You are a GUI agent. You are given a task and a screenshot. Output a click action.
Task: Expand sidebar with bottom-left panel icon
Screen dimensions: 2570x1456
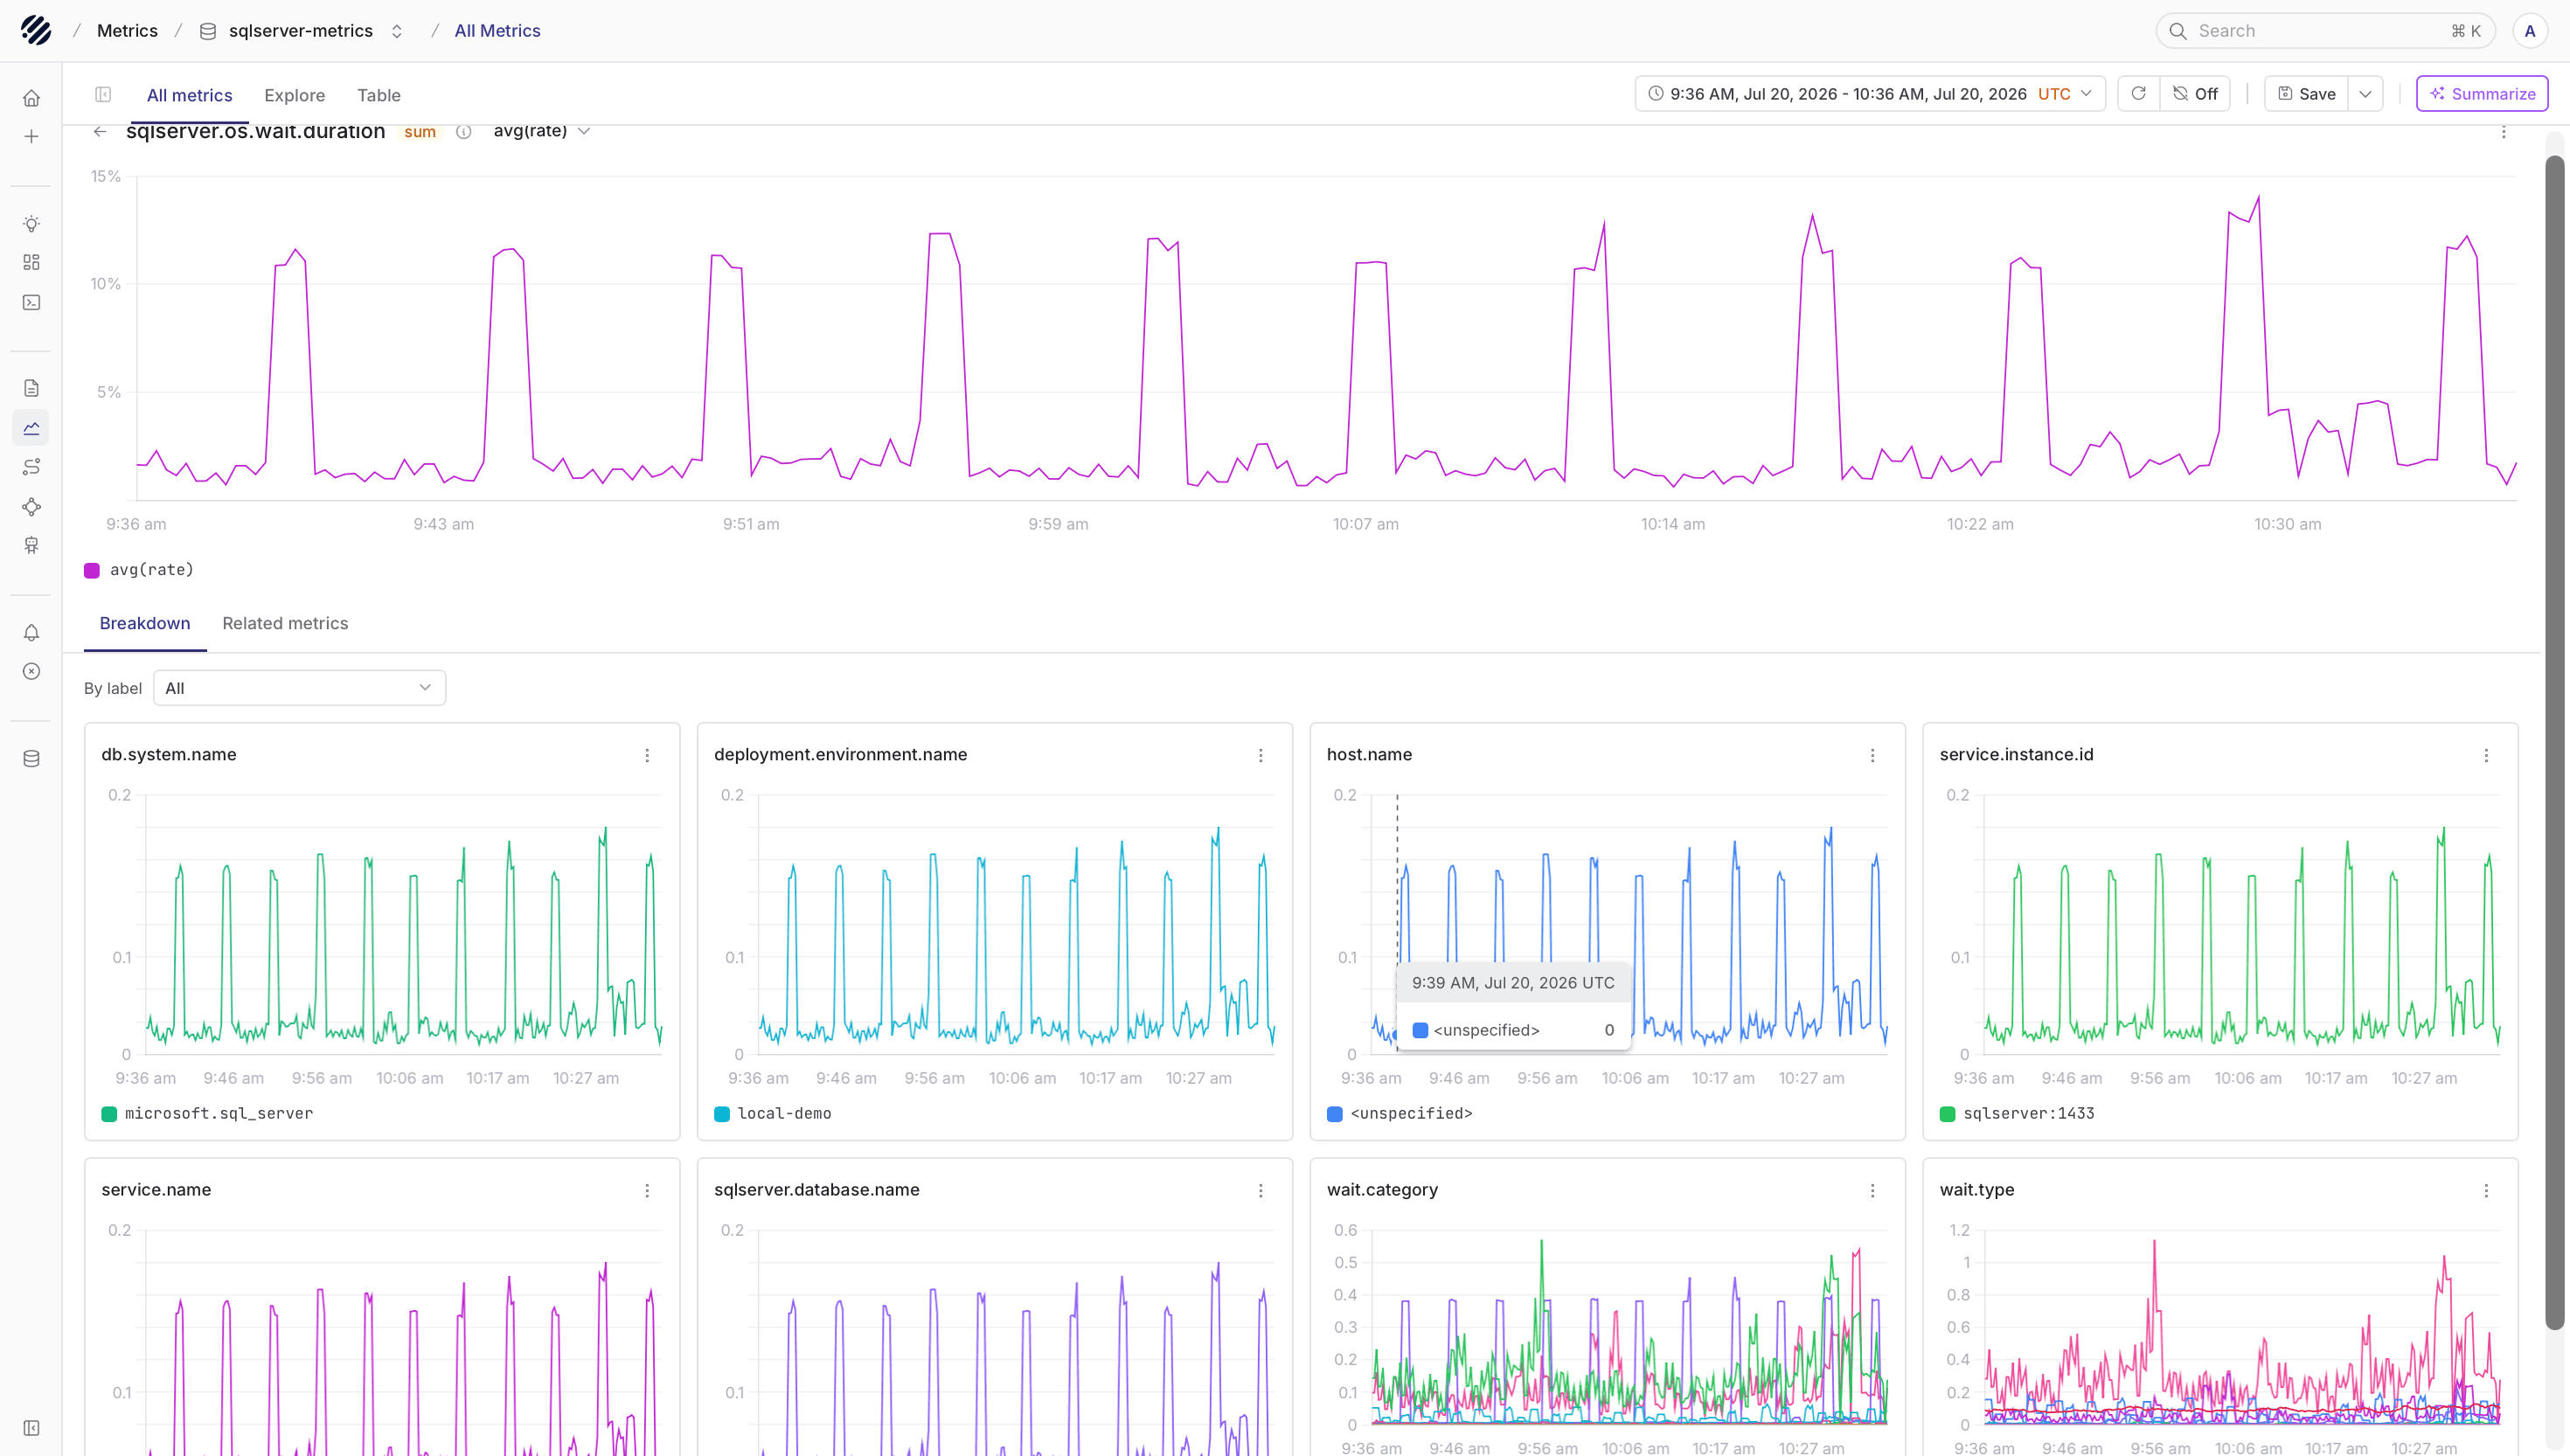31,1428
